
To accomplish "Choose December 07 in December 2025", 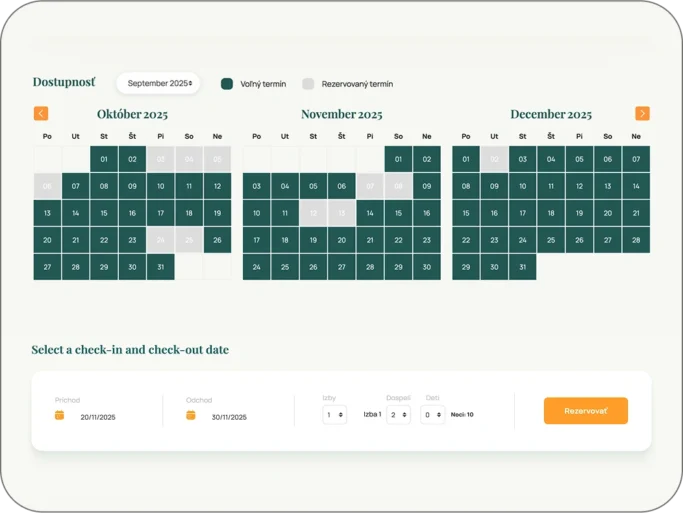I will point(636,159).
